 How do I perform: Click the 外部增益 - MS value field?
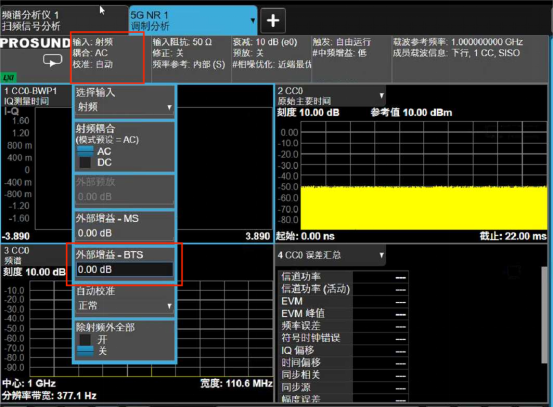point(124,233)
